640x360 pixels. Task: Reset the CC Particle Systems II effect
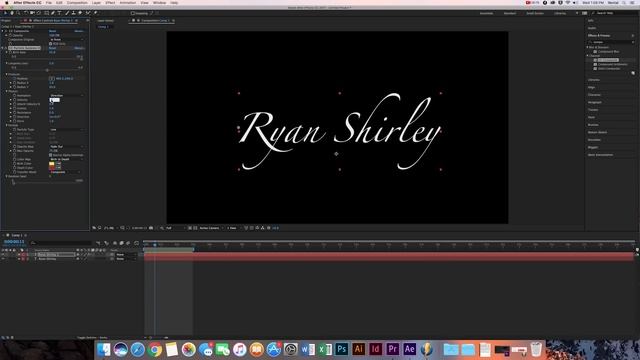click(x=53, y=48)
